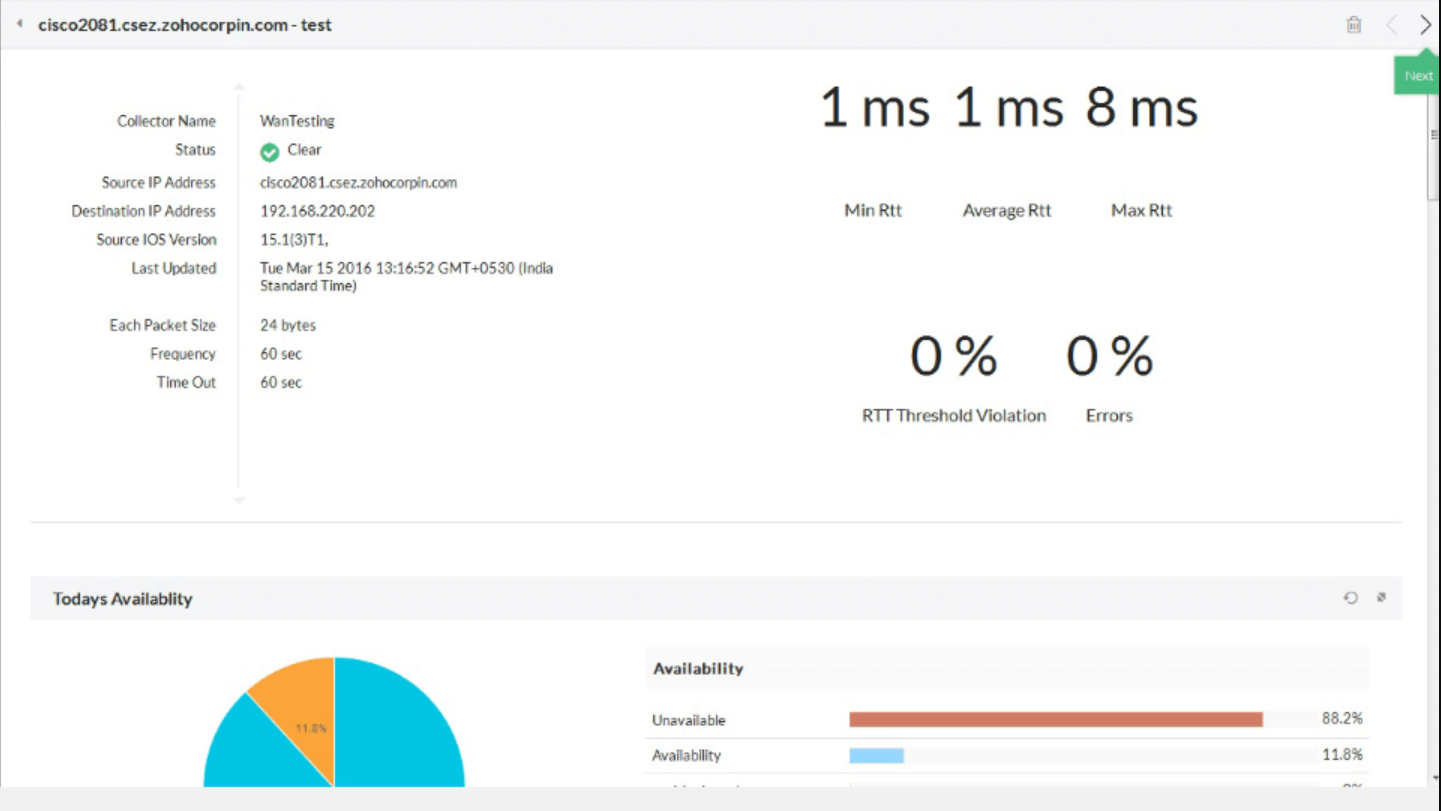Click the up arrow above the details divider
1441x811 pixels.
point(239,88)
